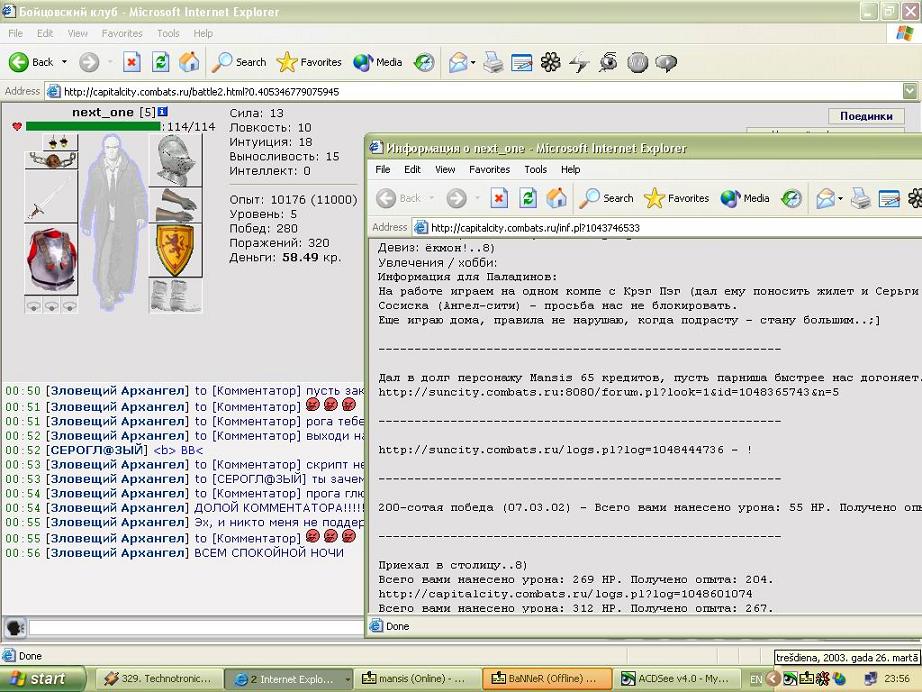The width and height of the screenshot is (922, 692).
Task: Expand Mail dropdown in information window toolbar
Action: (840, 198)
